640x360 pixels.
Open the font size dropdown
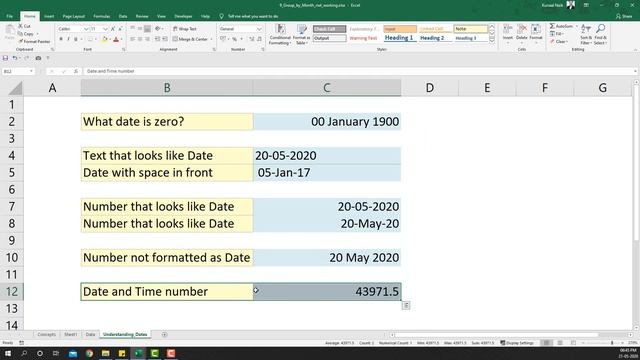coord(105,29)
